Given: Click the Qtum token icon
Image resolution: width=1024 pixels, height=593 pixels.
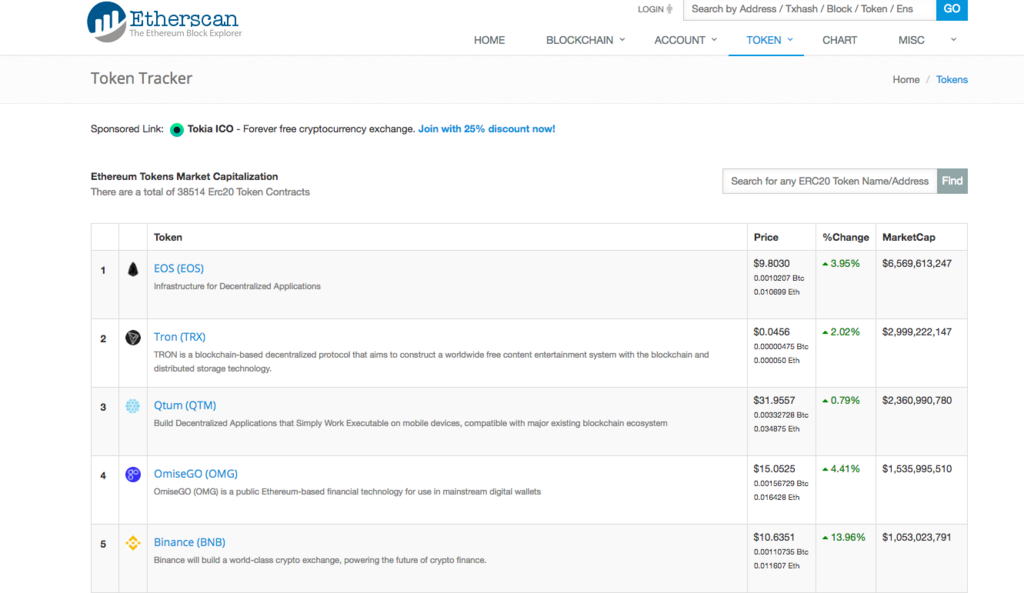Looking at the screenshot, I should coord(133,406).
